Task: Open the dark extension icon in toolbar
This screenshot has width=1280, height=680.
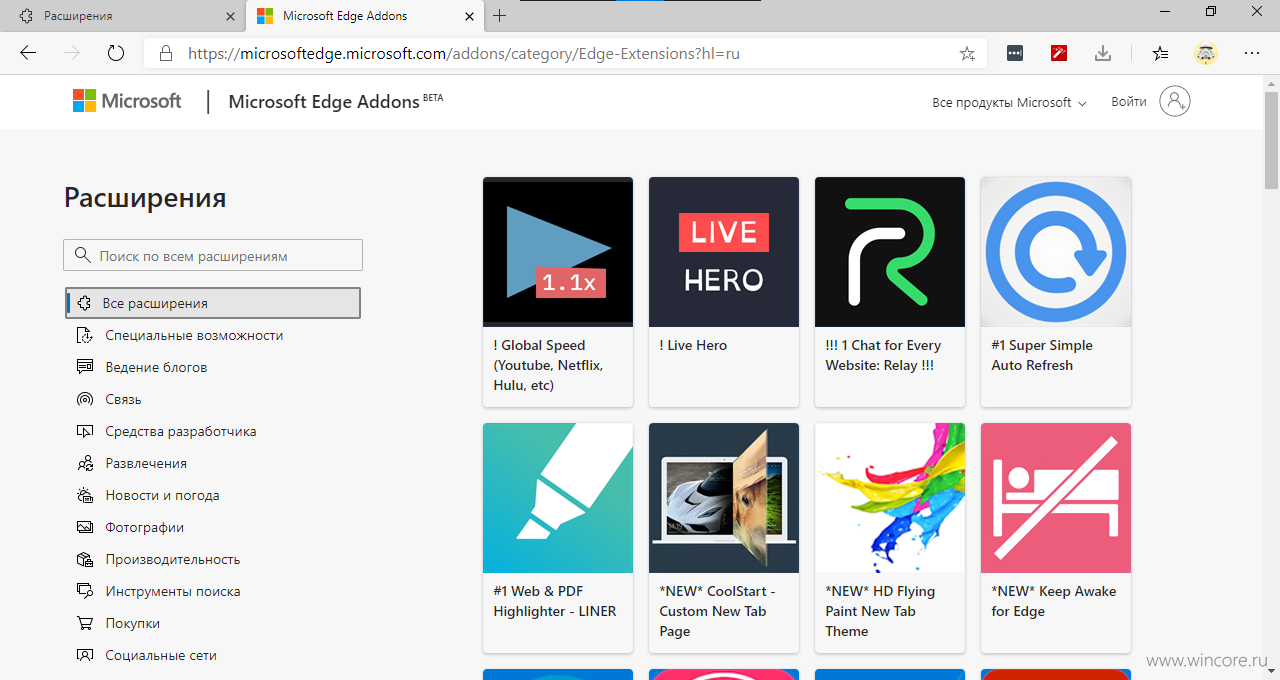Action: (1015, 53)
